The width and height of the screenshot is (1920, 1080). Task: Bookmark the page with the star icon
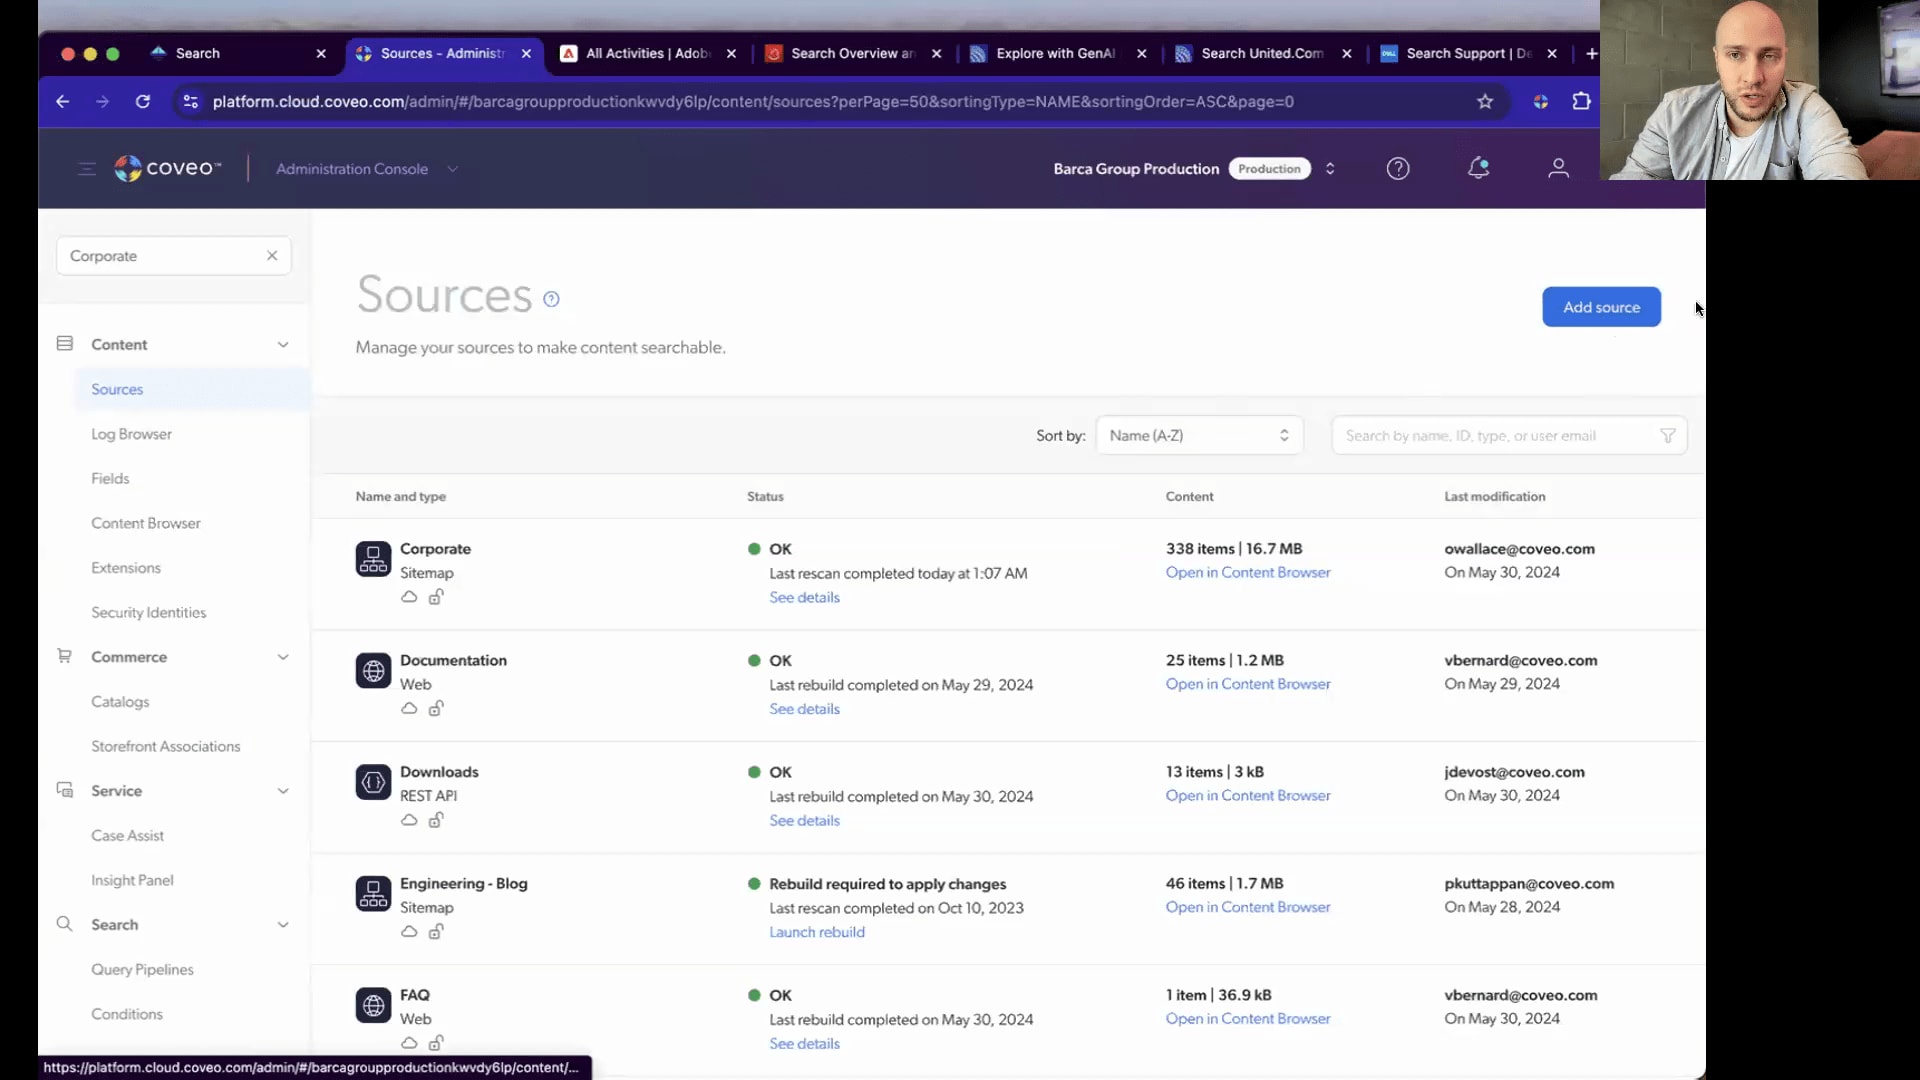(x=1485, y=102)
